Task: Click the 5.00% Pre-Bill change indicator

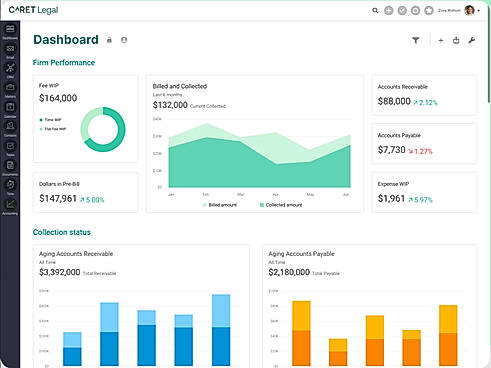Action: [92, 200]
